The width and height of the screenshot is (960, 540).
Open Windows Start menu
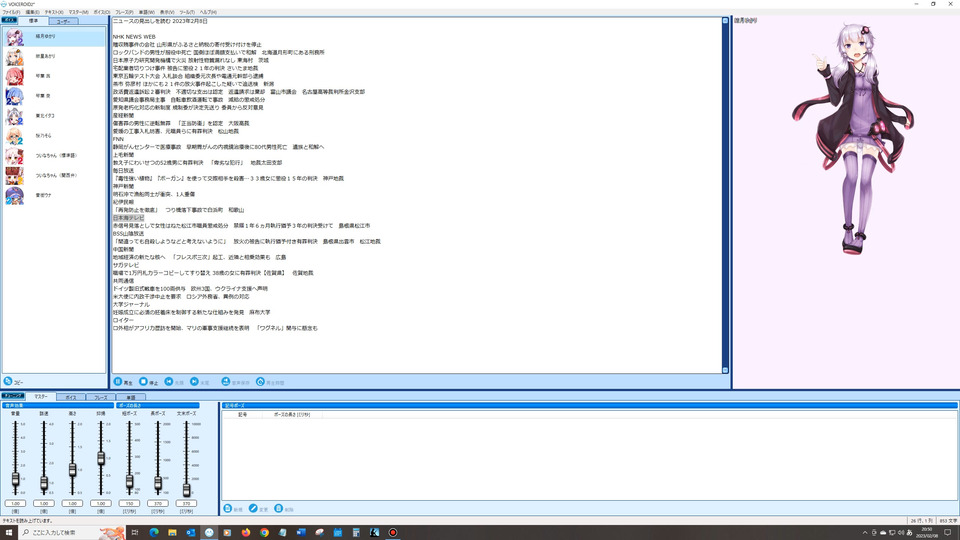click(x=9, y=533)
